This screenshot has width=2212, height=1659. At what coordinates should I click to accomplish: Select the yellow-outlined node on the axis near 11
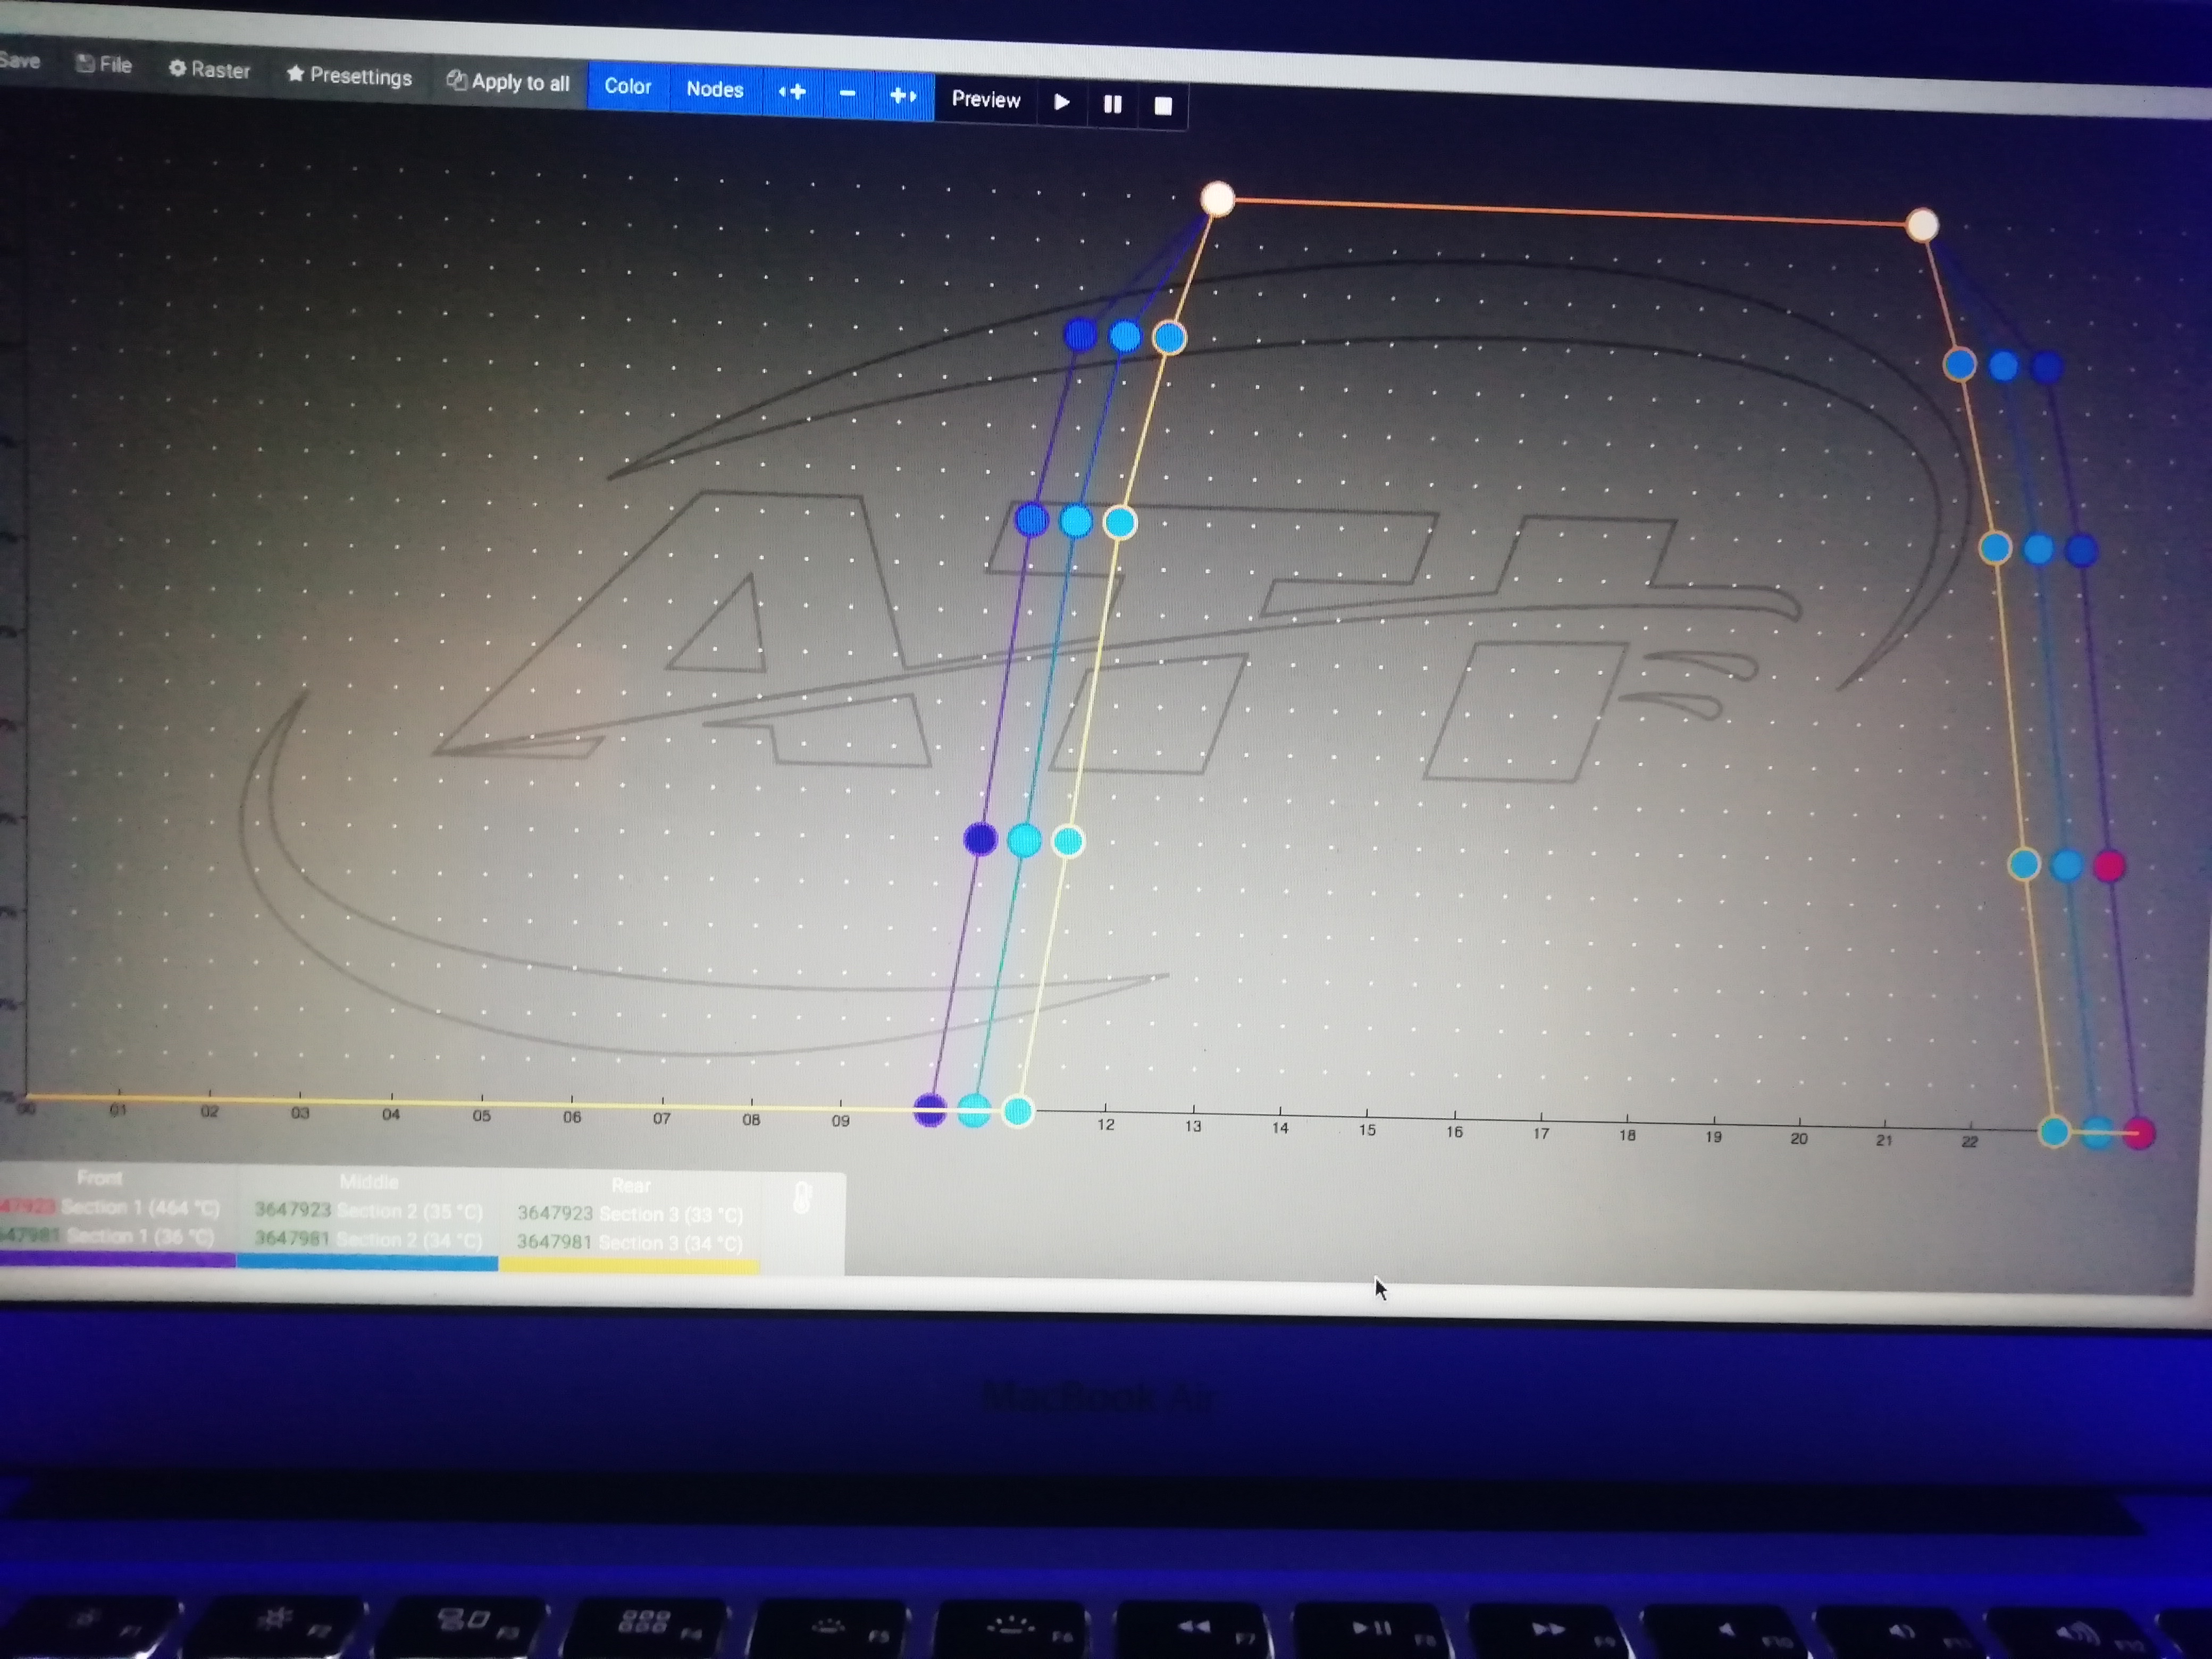1018,1111
